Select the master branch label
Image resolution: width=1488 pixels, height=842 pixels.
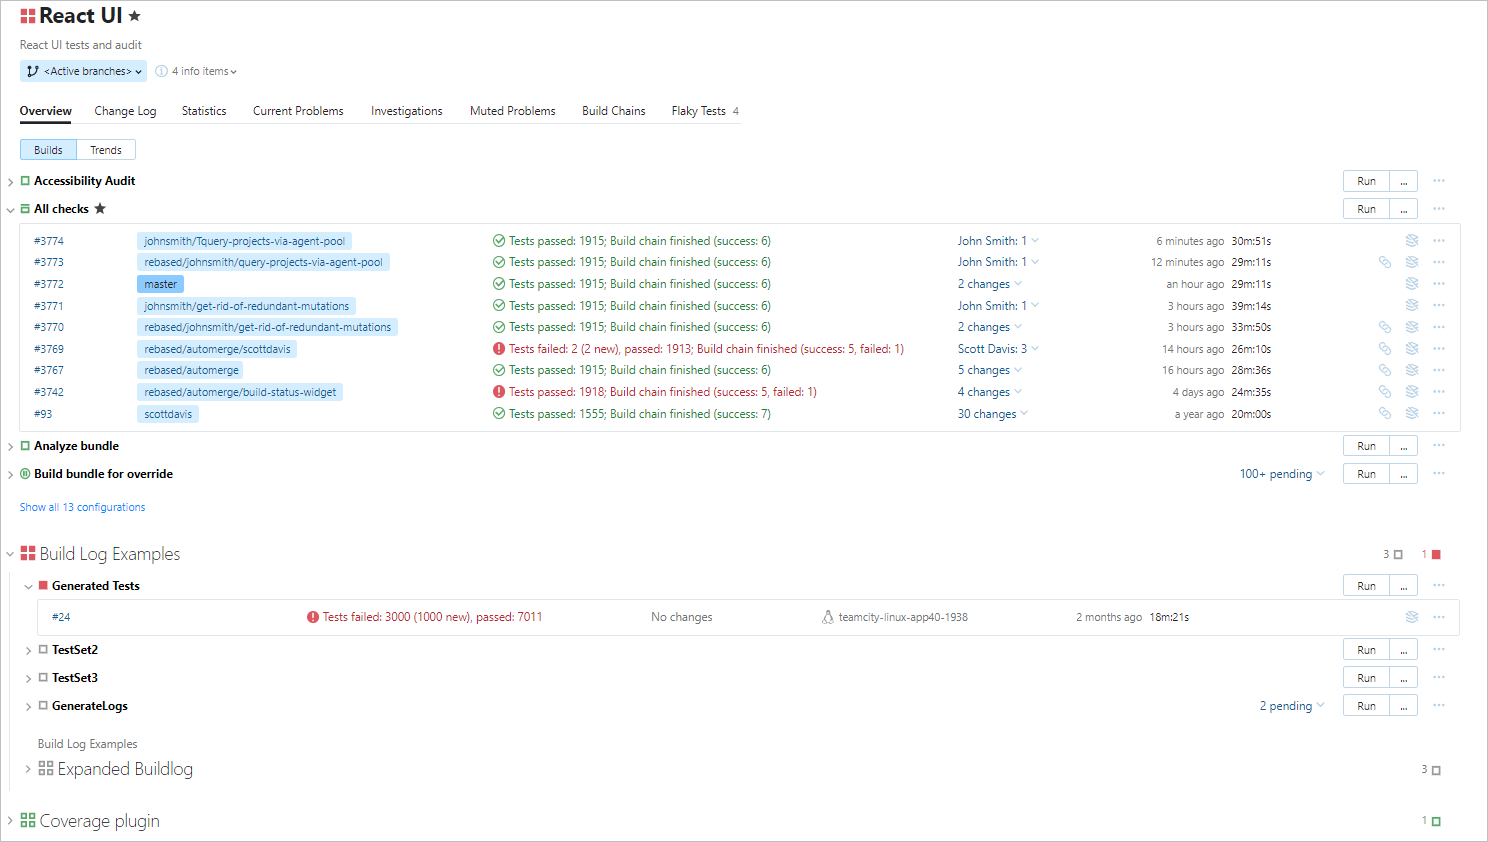[x=160, y=284]
